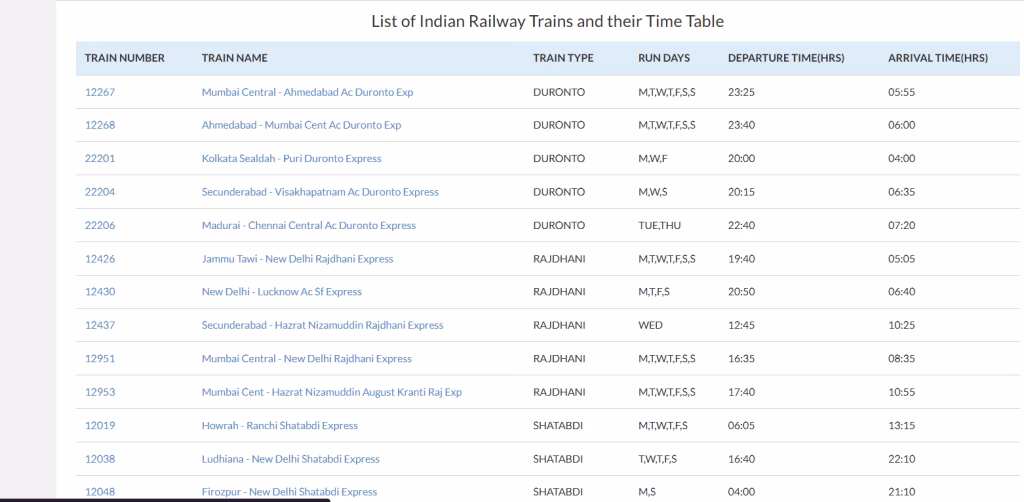The height and width of the screenshot is (502, 1024).
Task: Open train number 22204 link
Action: (100, 192)
